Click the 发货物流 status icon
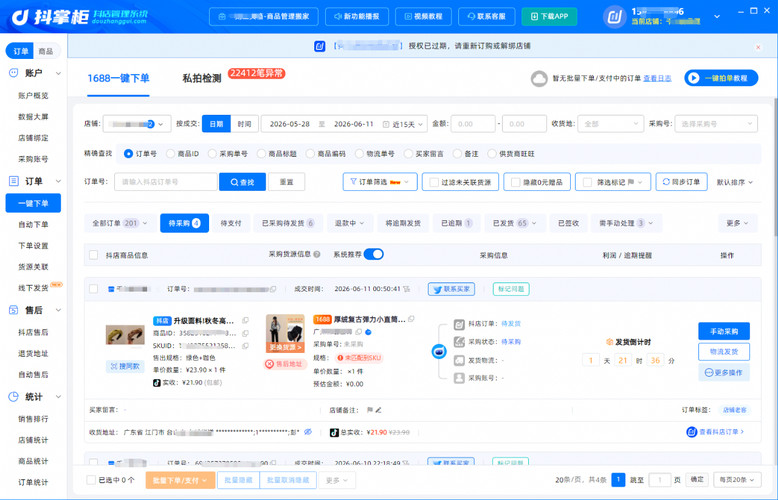The height and width of the screenshot is (500, 778). coord(459,360)
